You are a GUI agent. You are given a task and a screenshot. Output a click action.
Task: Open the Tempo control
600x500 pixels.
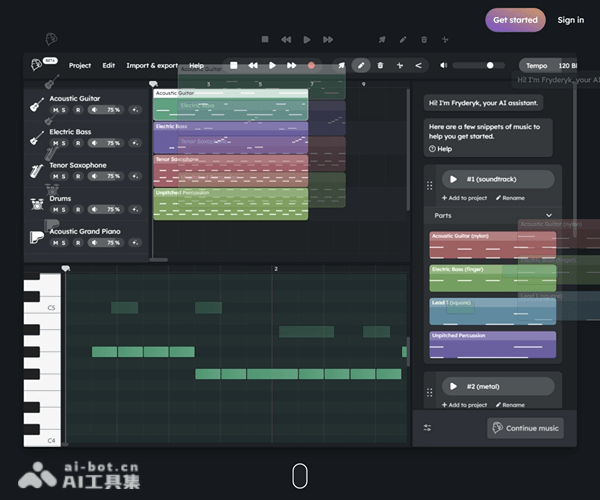537,65
